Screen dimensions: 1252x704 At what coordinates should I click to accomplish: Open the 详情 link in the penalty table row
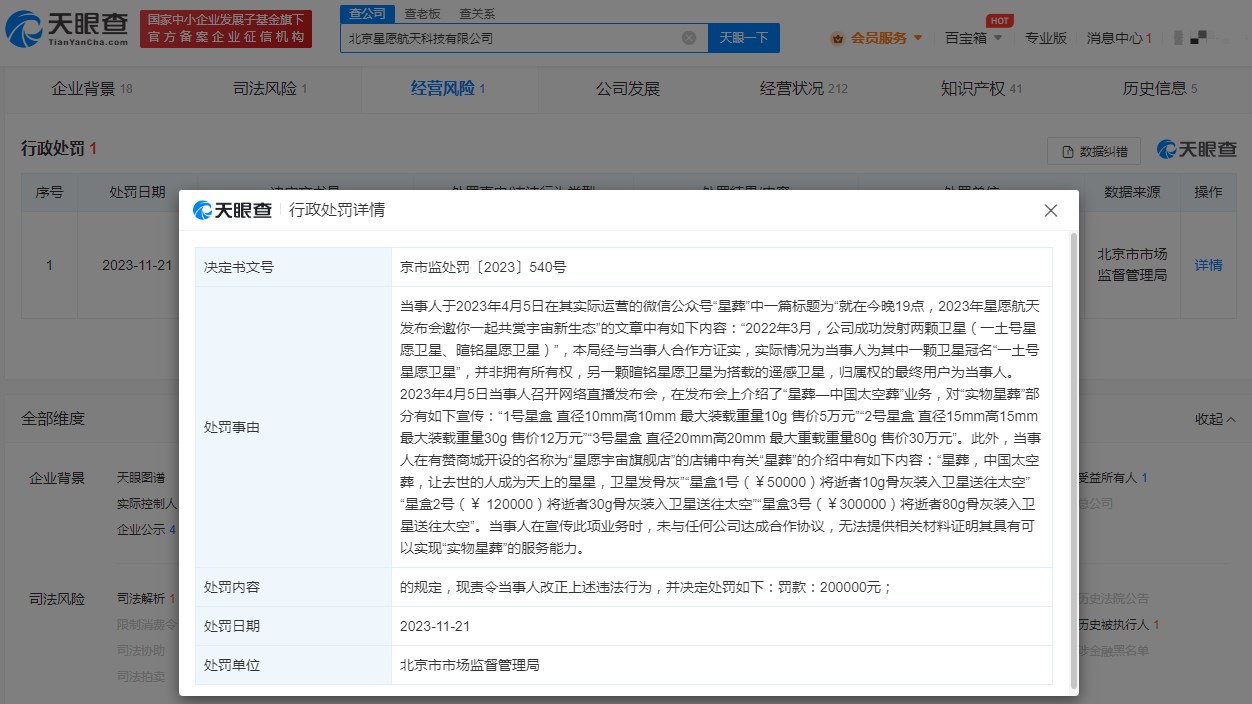pyautogui.click(x=1208, y=265)
